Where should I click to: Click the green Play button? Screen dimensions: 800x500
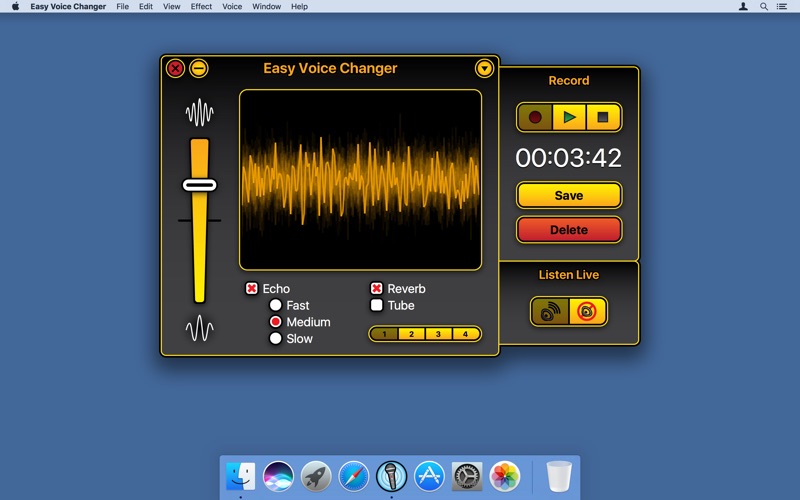tap(569, 117)
